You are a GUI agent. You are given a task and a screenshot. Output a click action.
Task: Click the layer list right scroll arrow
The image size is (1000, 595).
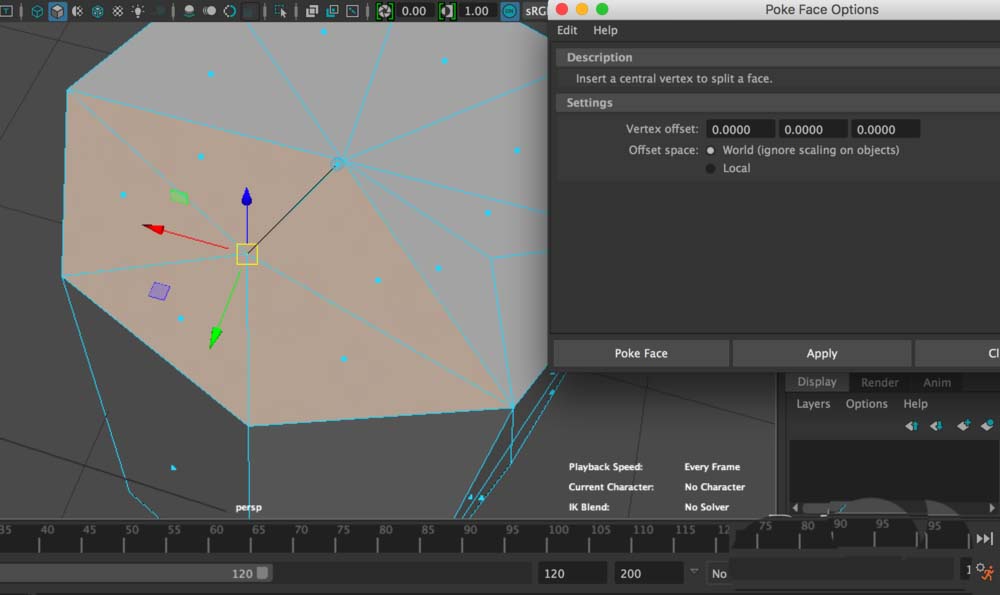click(992, 508)
